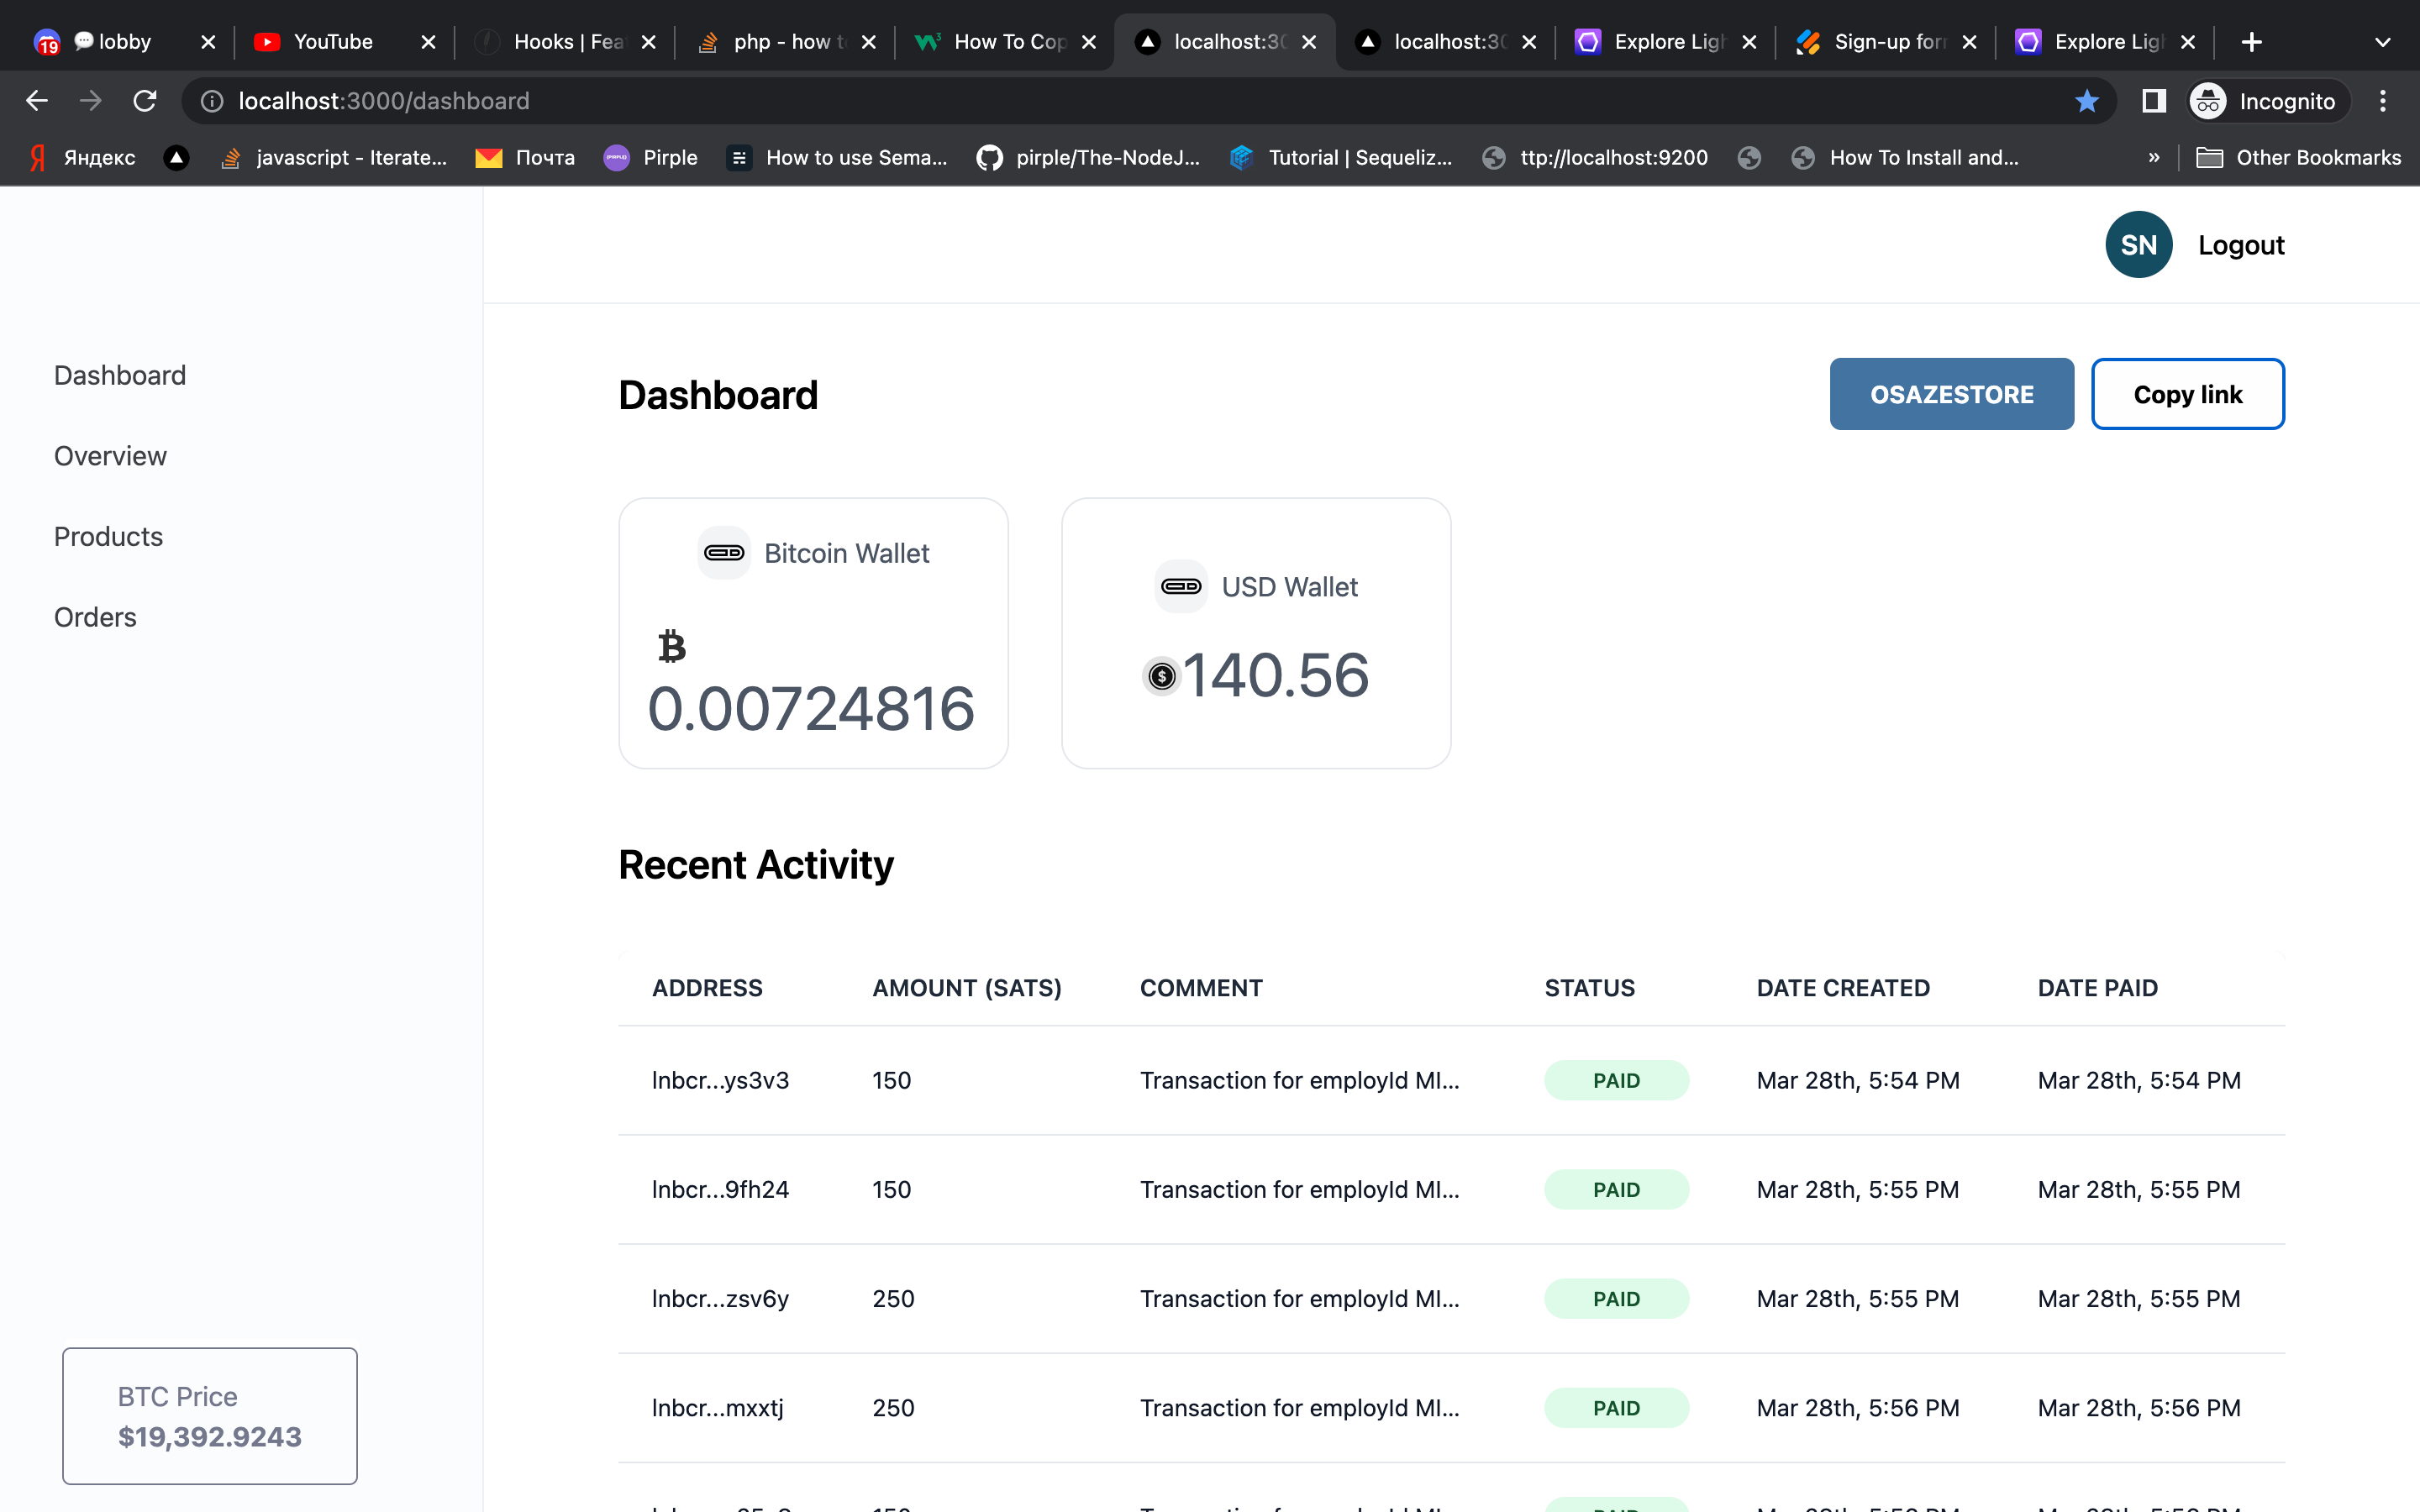Open How to use Sema bookmark
Screen dimensions: 2420x1512
pyautogui.click(x=838, y=158)
